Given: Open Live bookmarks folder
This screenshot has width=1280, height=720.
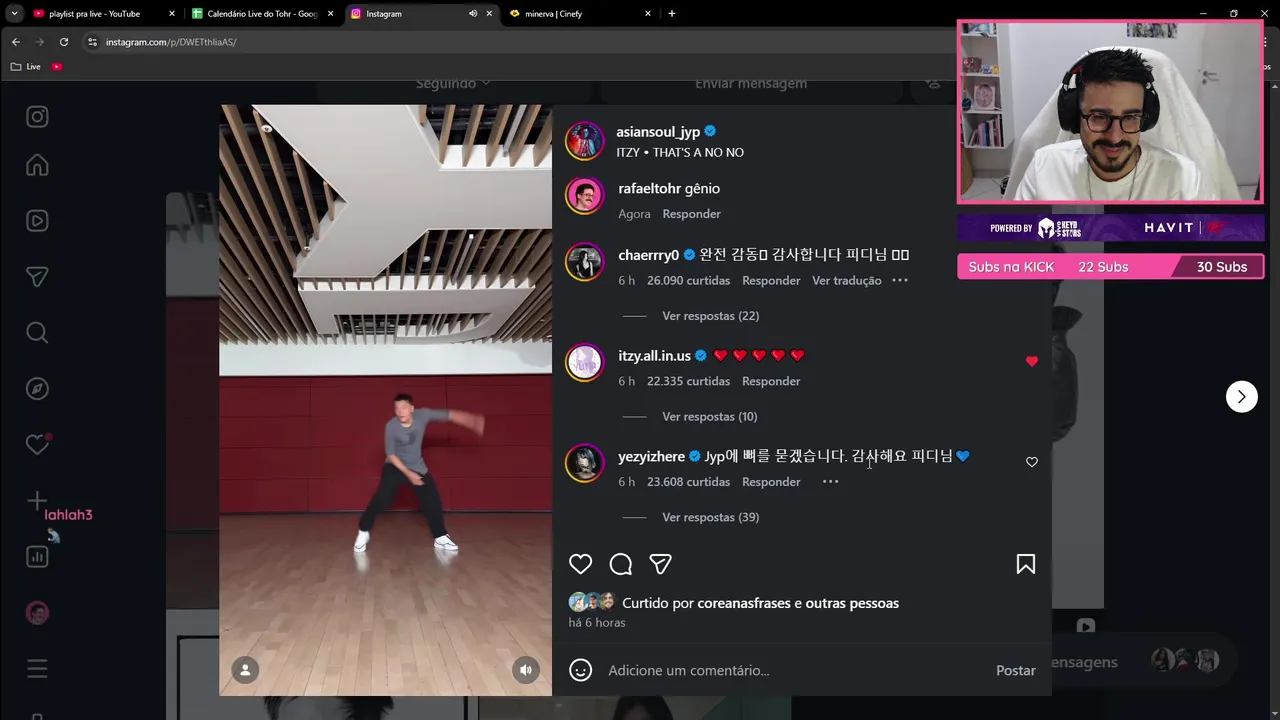Looking at the screenshot, I should 26,66.
